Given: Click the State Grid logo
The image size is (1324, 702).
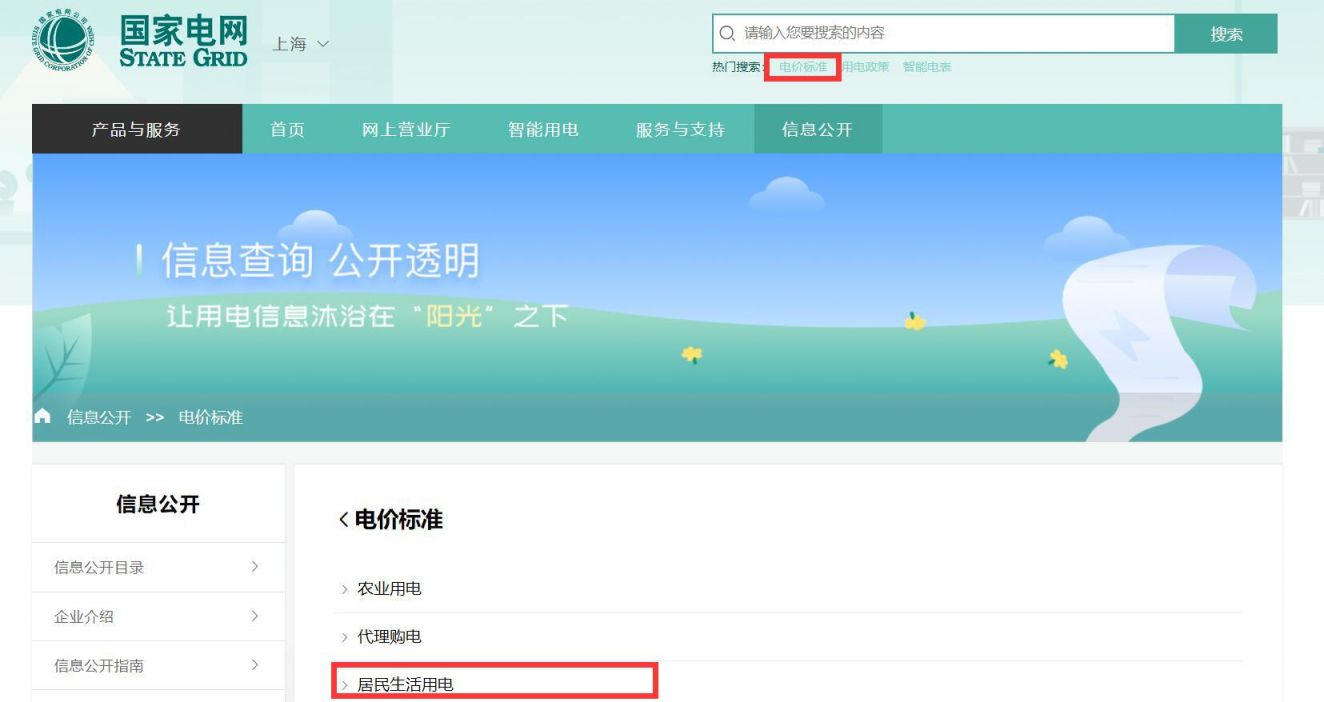Looking at the screenshot, I should point(63,38).
